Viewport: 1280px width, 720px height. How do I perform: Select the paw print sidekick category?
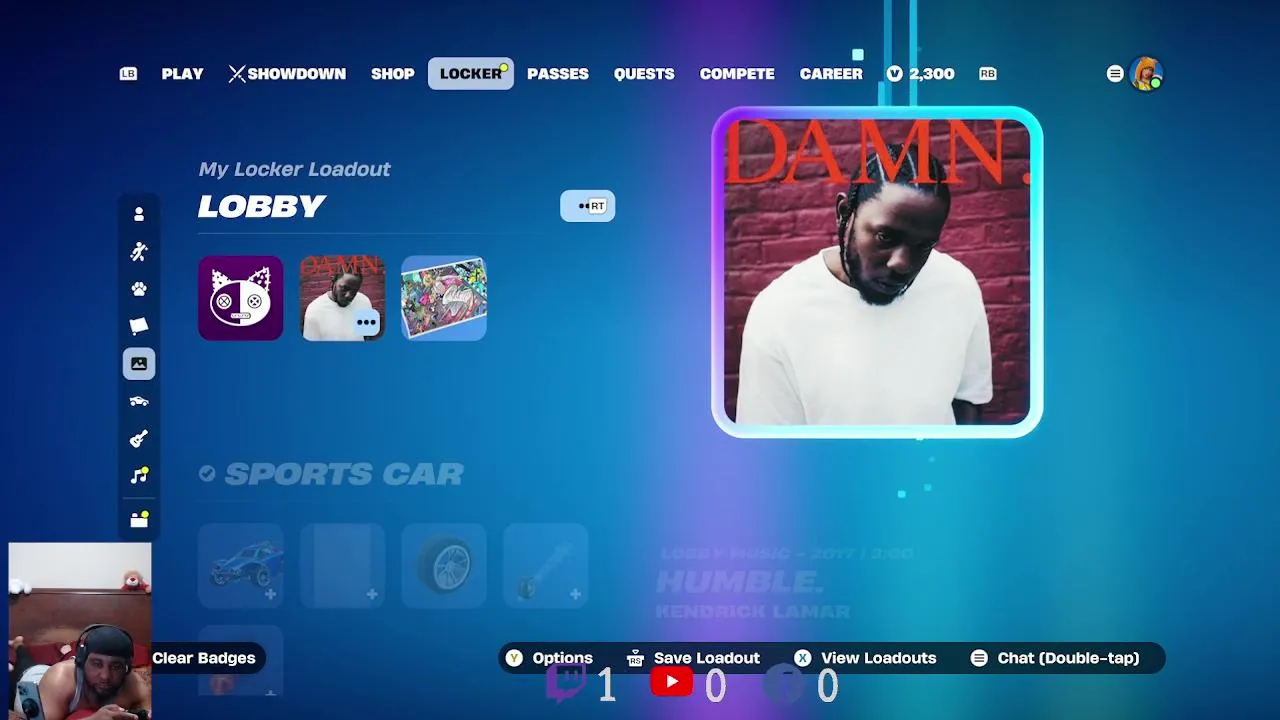(x=139, y=289)
